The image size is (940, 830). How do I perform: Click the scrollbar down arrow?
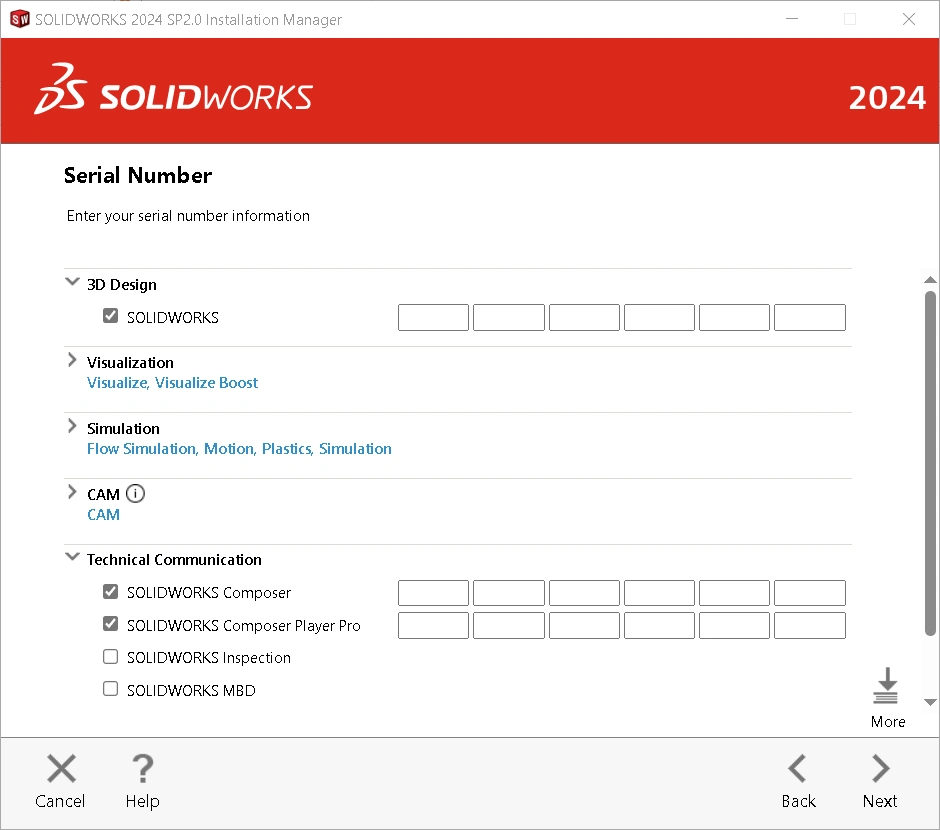pyautogui.click(x=930, y=702)
